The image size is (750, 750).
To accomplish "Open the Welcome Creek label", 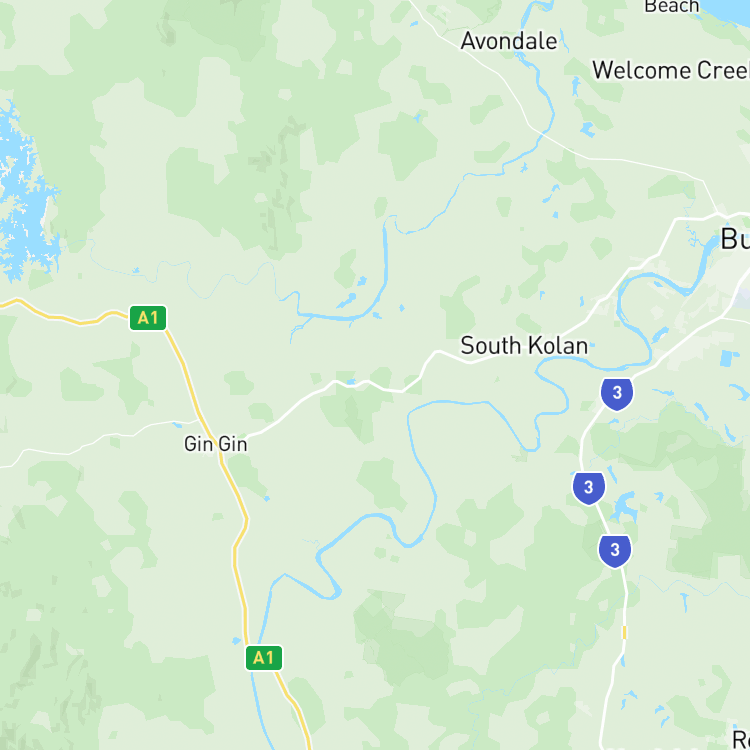I will click(671, 70).
